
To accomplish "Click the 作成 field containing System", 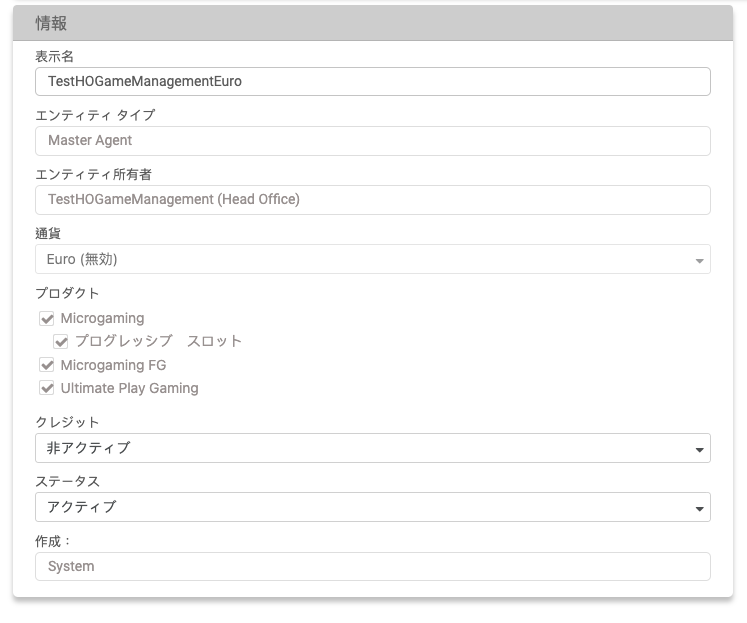I will click(372, 566).
